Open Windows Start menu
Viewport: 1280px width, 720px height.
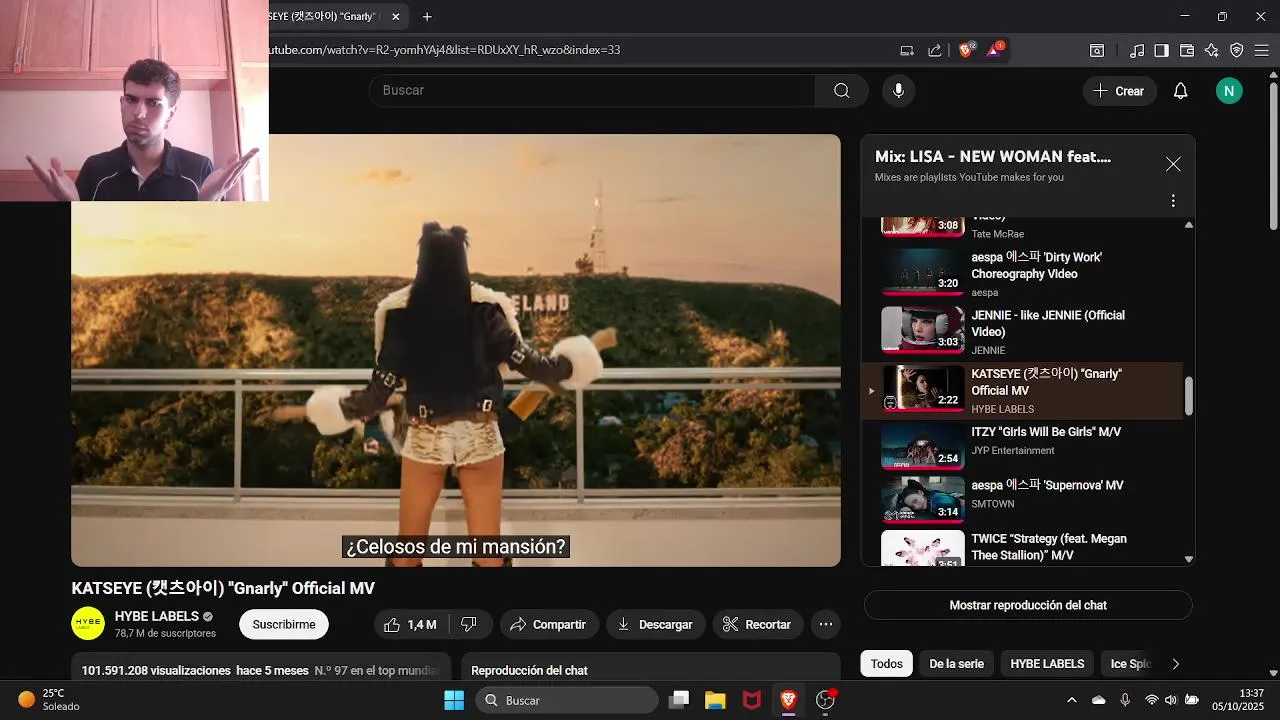coord(454,700)
